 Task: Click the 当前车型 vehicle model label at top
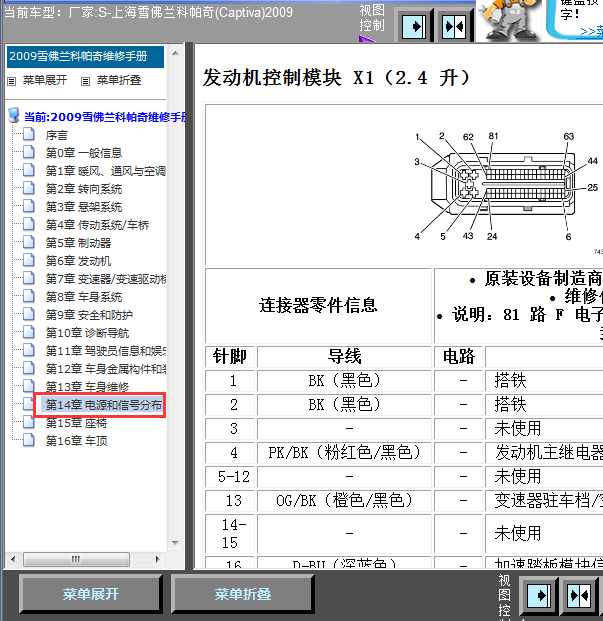coord(148,12)
